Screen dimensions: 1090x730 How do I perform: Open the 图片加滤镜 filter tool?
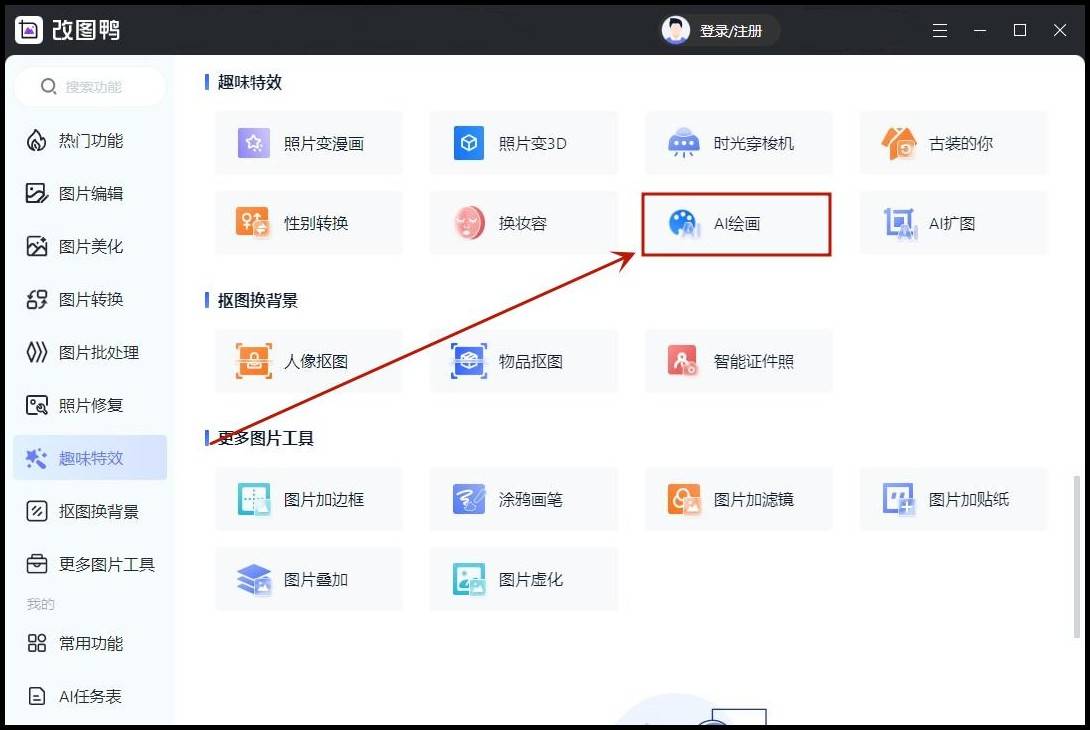(x=738, y=499)
